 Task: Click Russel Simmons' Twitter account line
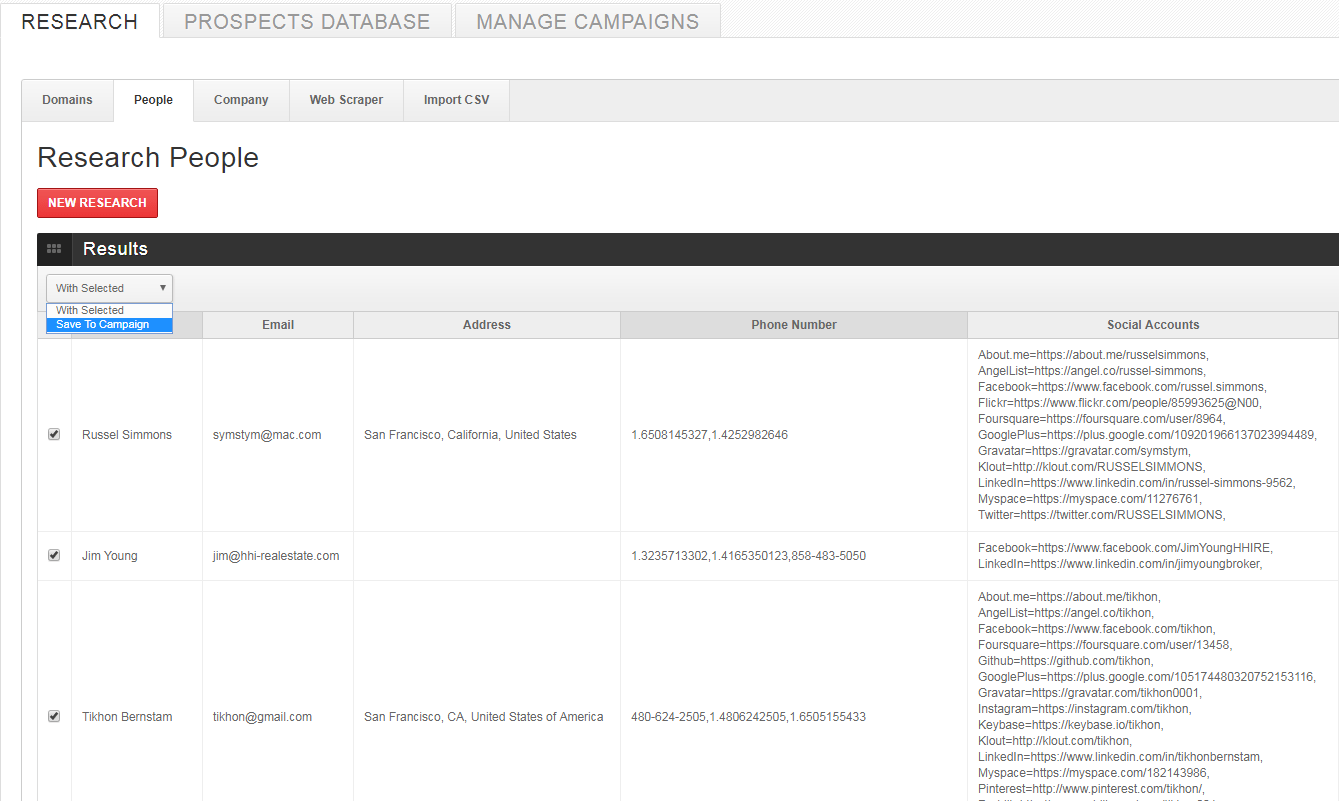pos(1101,515)
